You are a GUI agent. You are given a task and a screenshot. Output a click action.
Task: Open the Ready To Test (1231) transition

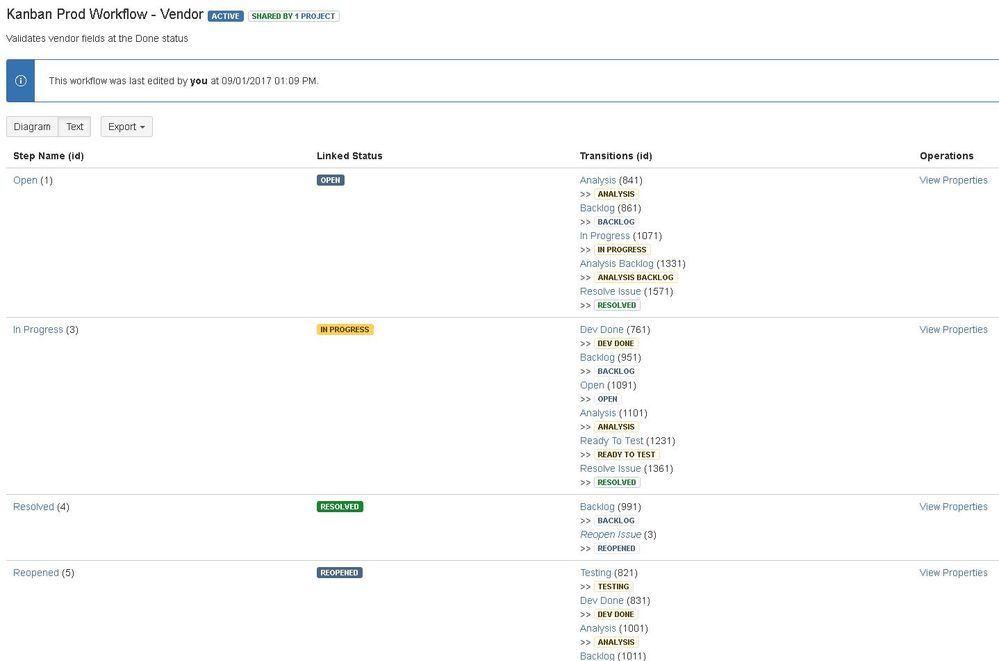612,441
